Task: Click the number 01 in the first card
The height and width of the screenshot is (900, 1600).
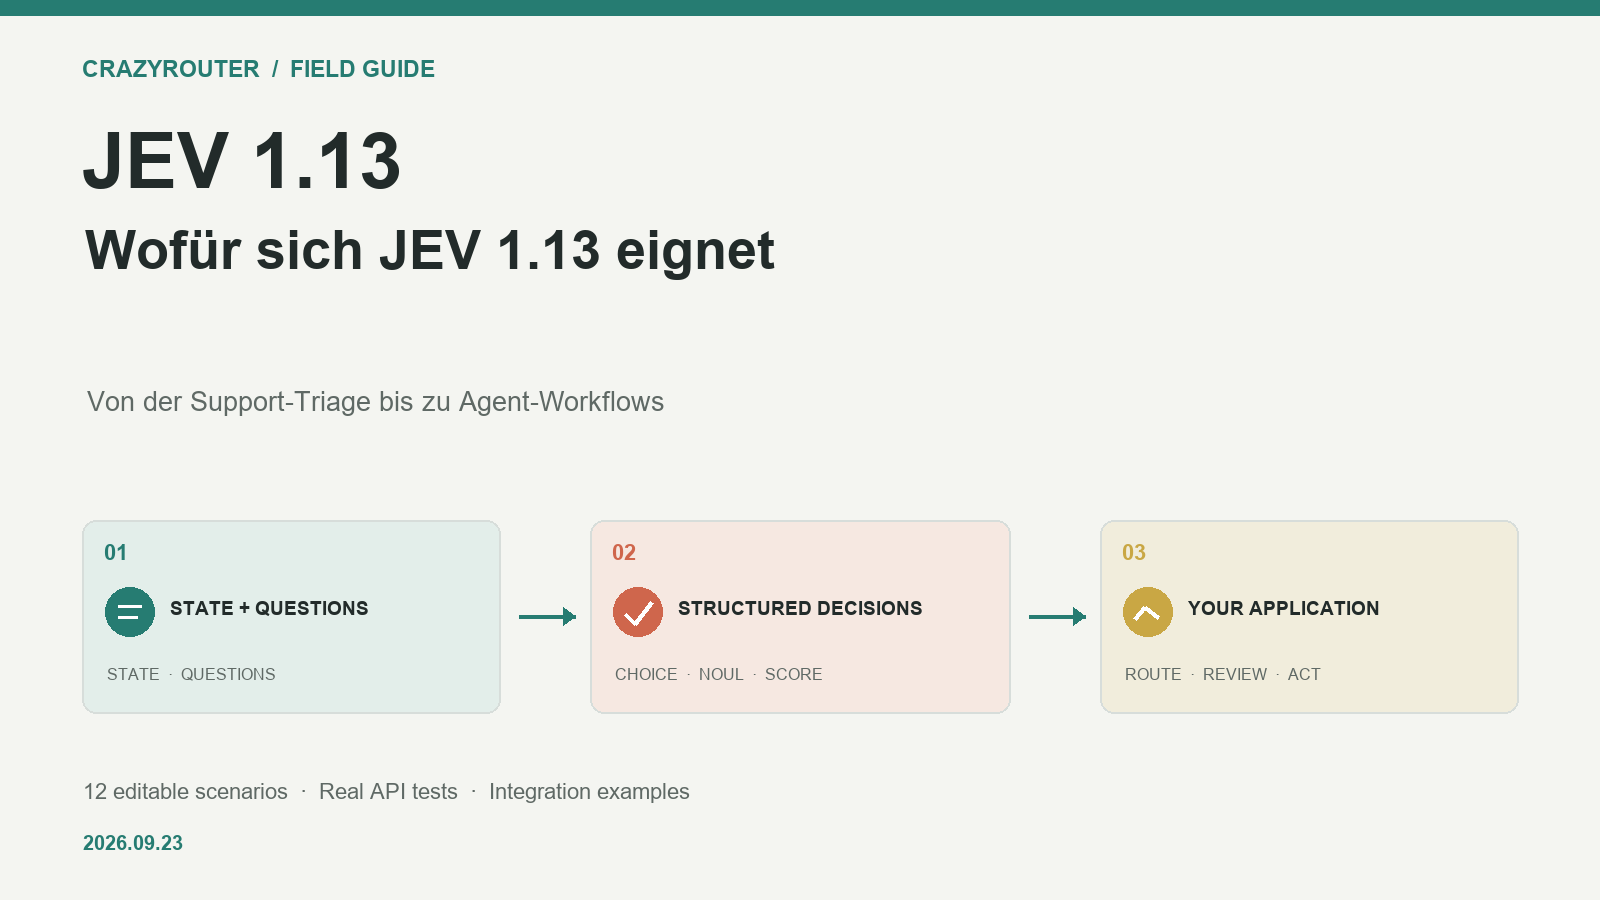Action: [x=116, y=553]
